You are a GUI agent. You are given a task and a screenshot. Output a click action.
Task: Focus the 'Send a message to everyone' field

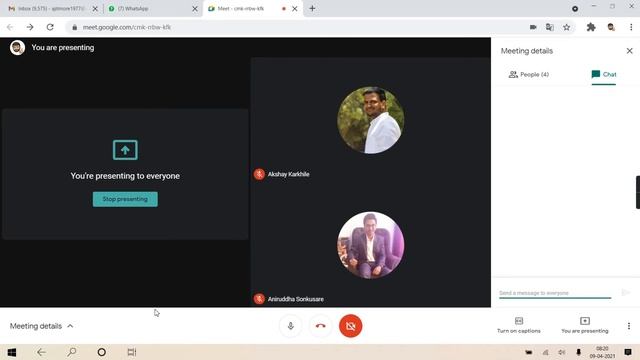pos(555,293)
